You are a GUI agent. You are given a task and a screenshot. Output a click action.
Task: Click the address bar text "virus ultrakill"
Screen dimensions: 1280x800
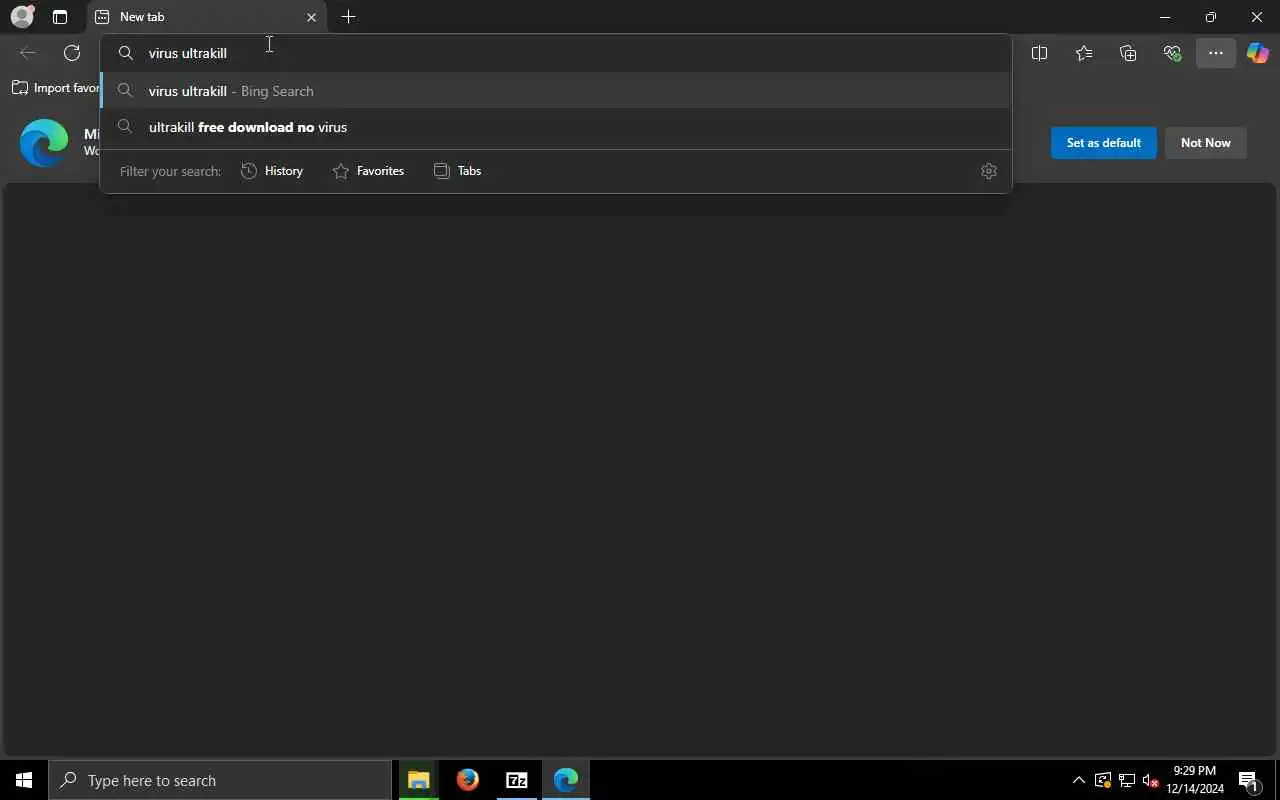point(188,53)
